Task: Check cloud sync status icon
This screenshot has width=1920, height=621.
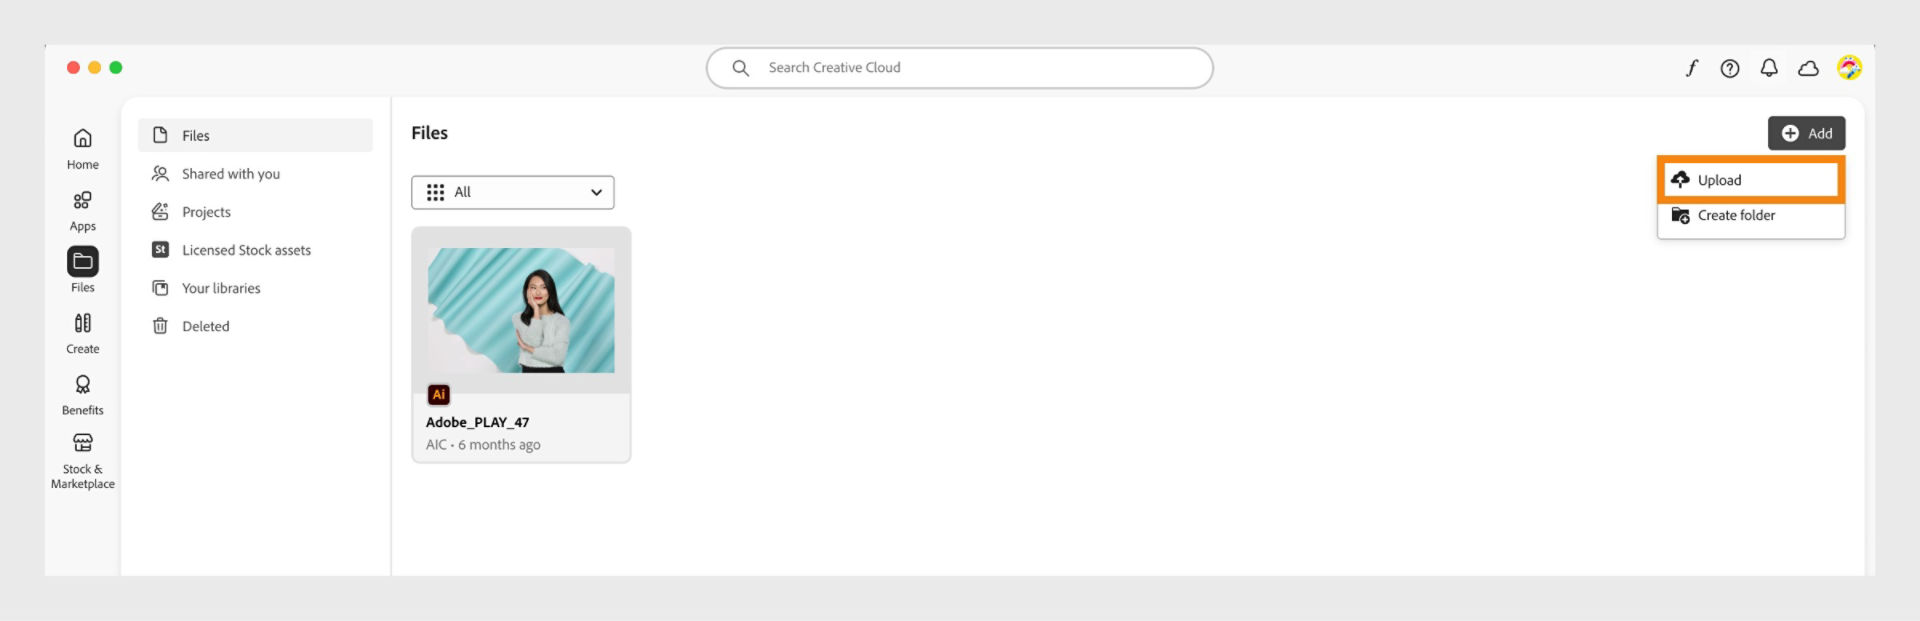Action: tap(1808, 68)
